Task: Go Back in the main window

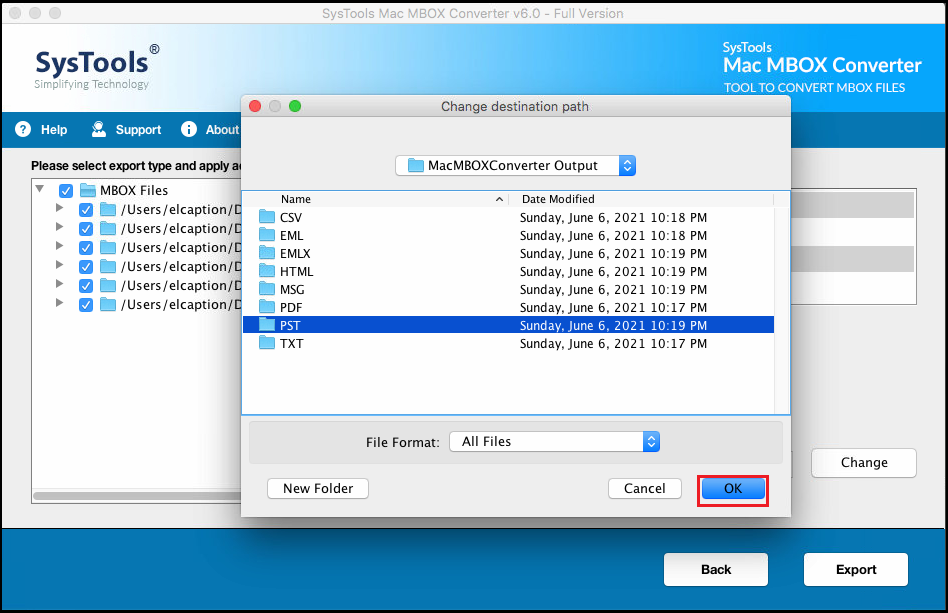Action: (716, 569)
